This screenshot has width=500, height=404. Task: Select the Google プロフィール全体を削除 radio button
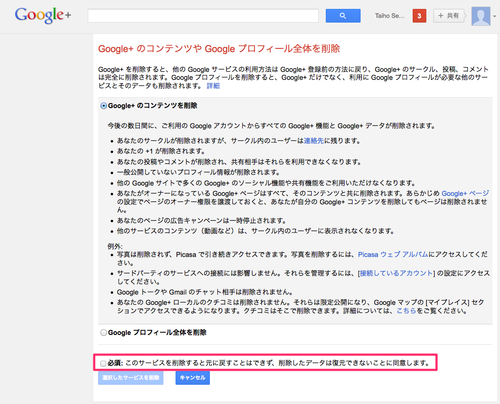click(x=104, y=333)
